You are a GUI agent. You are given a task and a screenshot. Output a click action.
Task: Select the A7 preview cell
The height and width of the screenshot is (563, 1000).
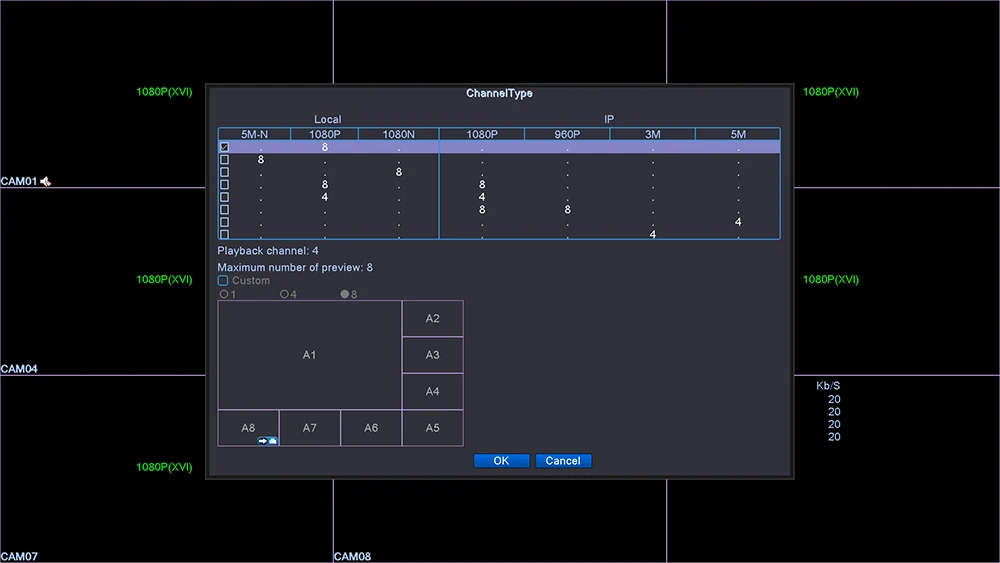point(309,428)
